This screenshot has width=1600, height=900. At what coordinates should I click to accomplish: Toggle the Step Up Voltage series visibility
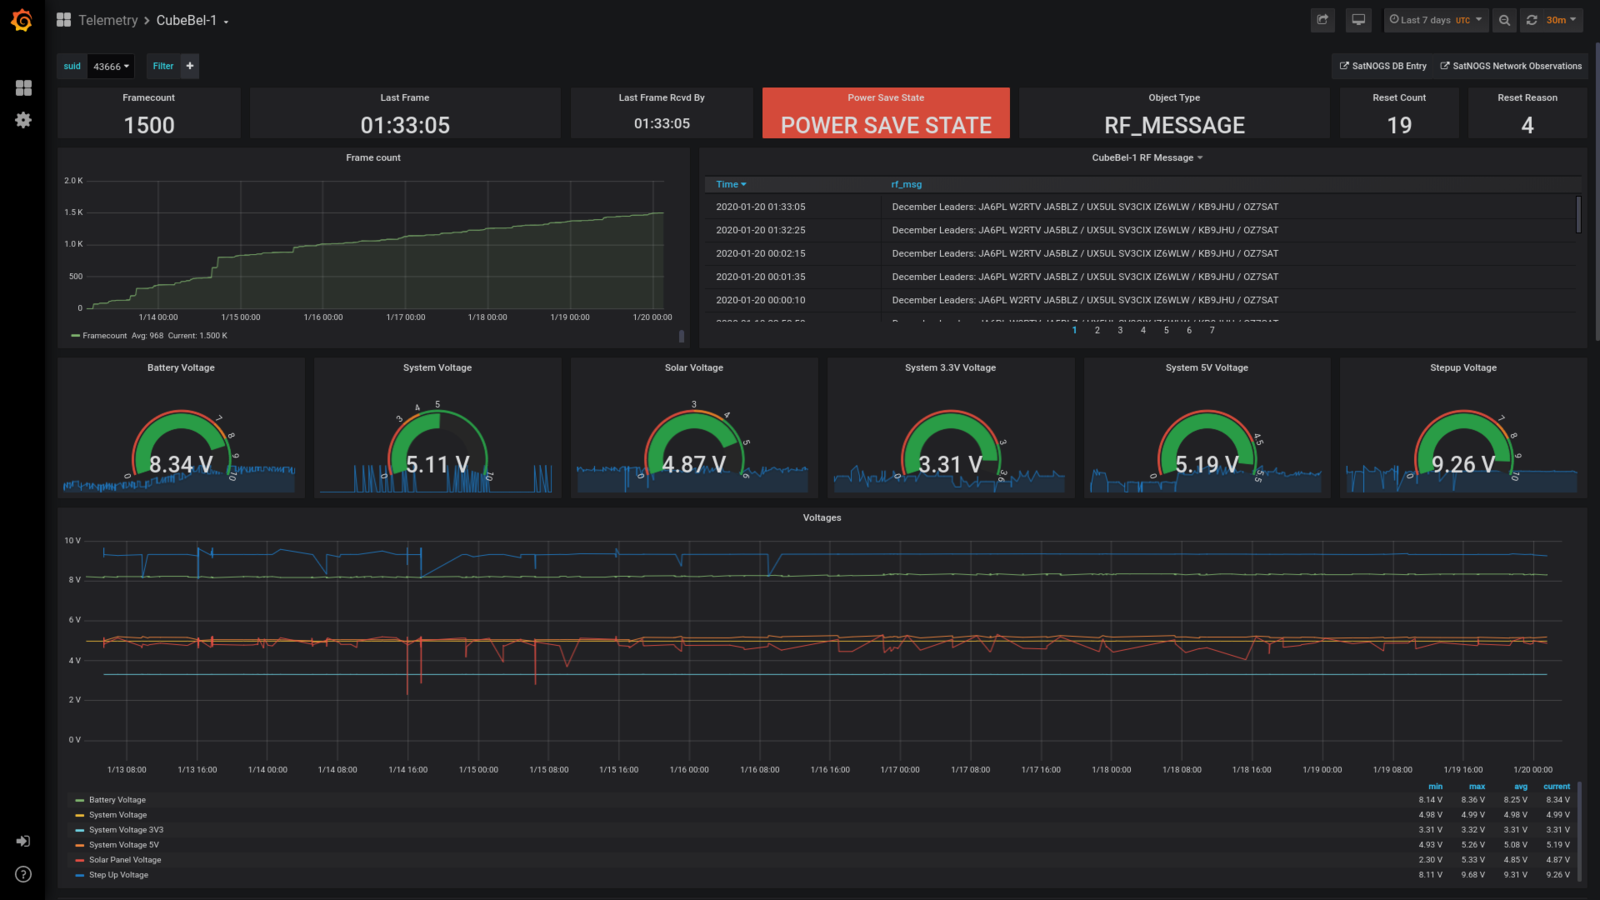117,875
